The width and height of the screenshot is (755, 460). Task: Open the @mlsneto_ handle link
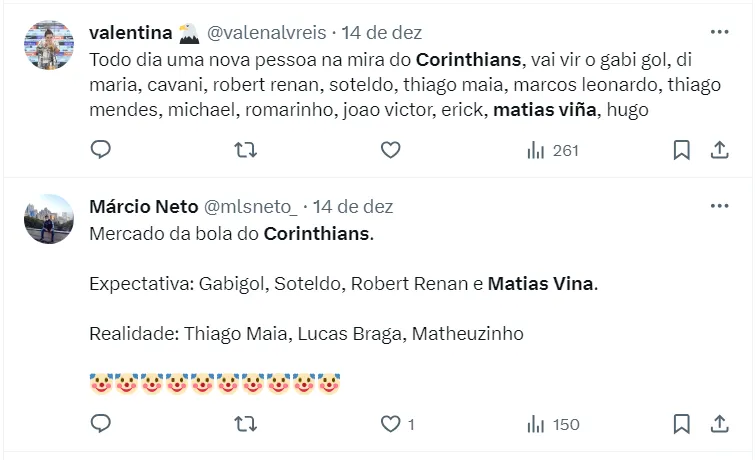250,207
